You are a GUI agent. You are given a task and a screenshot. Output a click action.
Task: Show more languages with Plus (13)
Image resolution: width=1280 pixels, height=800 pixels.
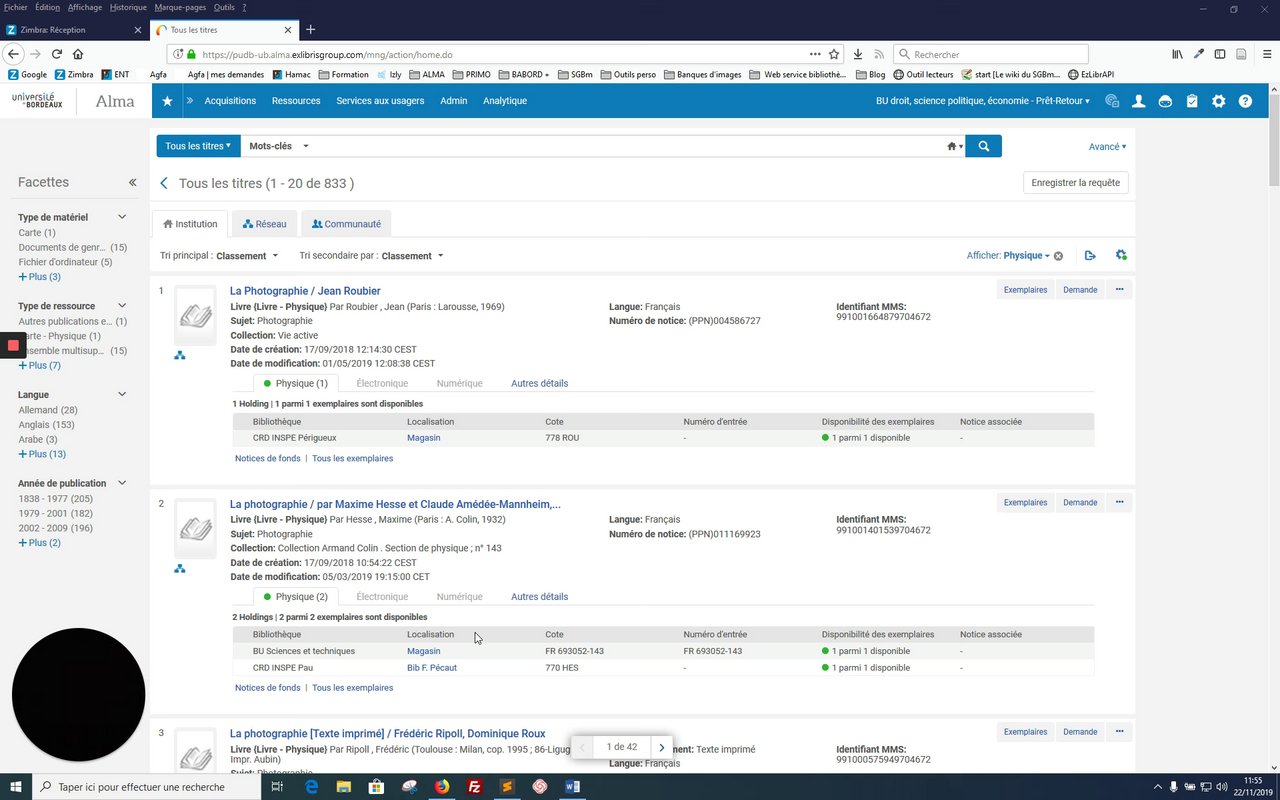point(42,454)
